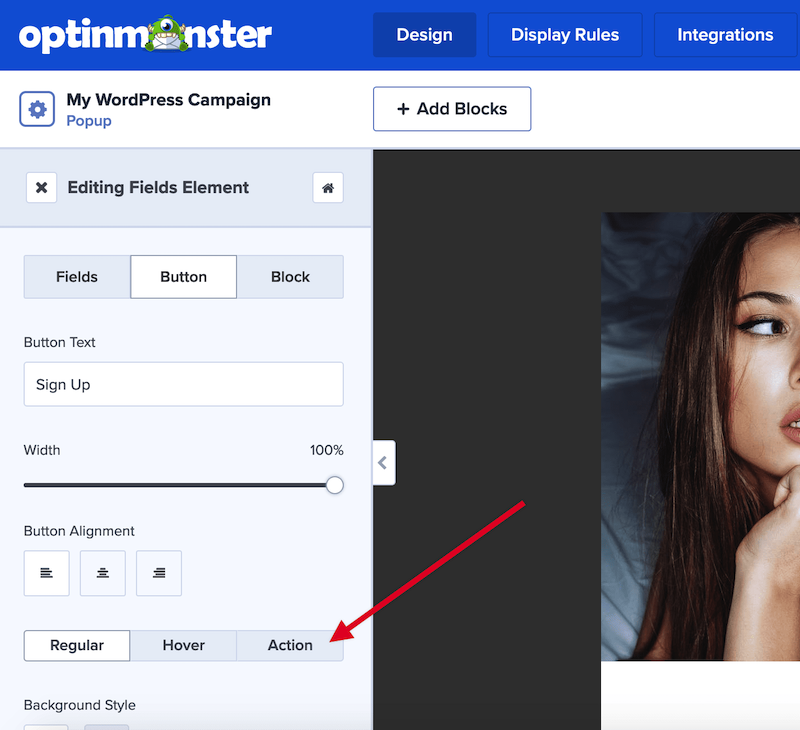Click the Button Text input field
The width and height of the screenshot is (800, 730).
tap(184, 384)
